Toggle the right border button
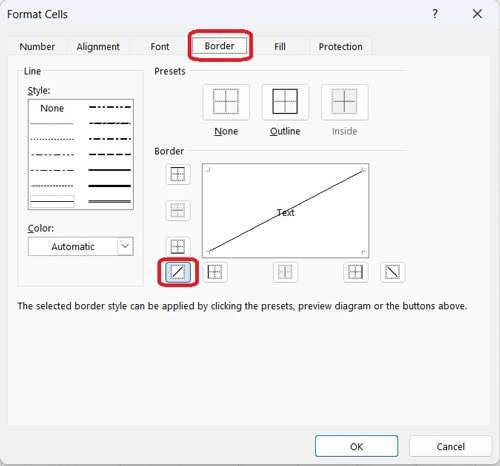Viewport: 500px width, 466px height. [x=356, y=272]
